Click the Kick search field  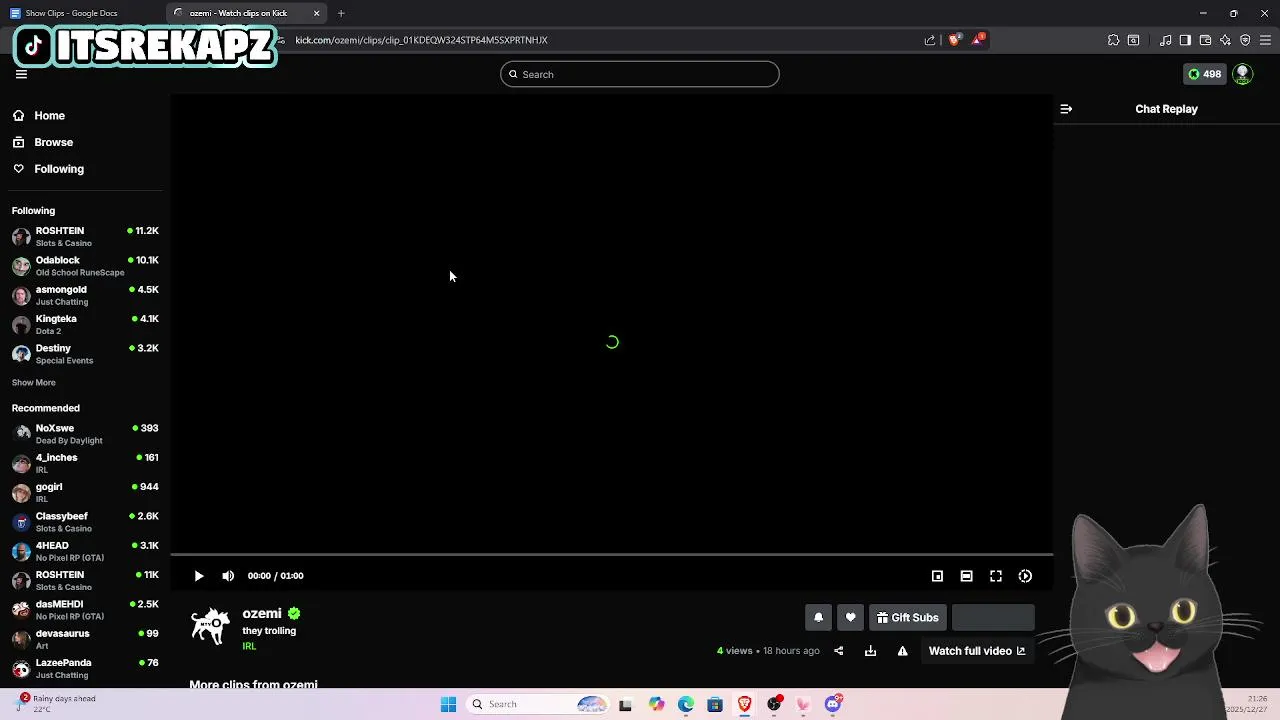640,74
